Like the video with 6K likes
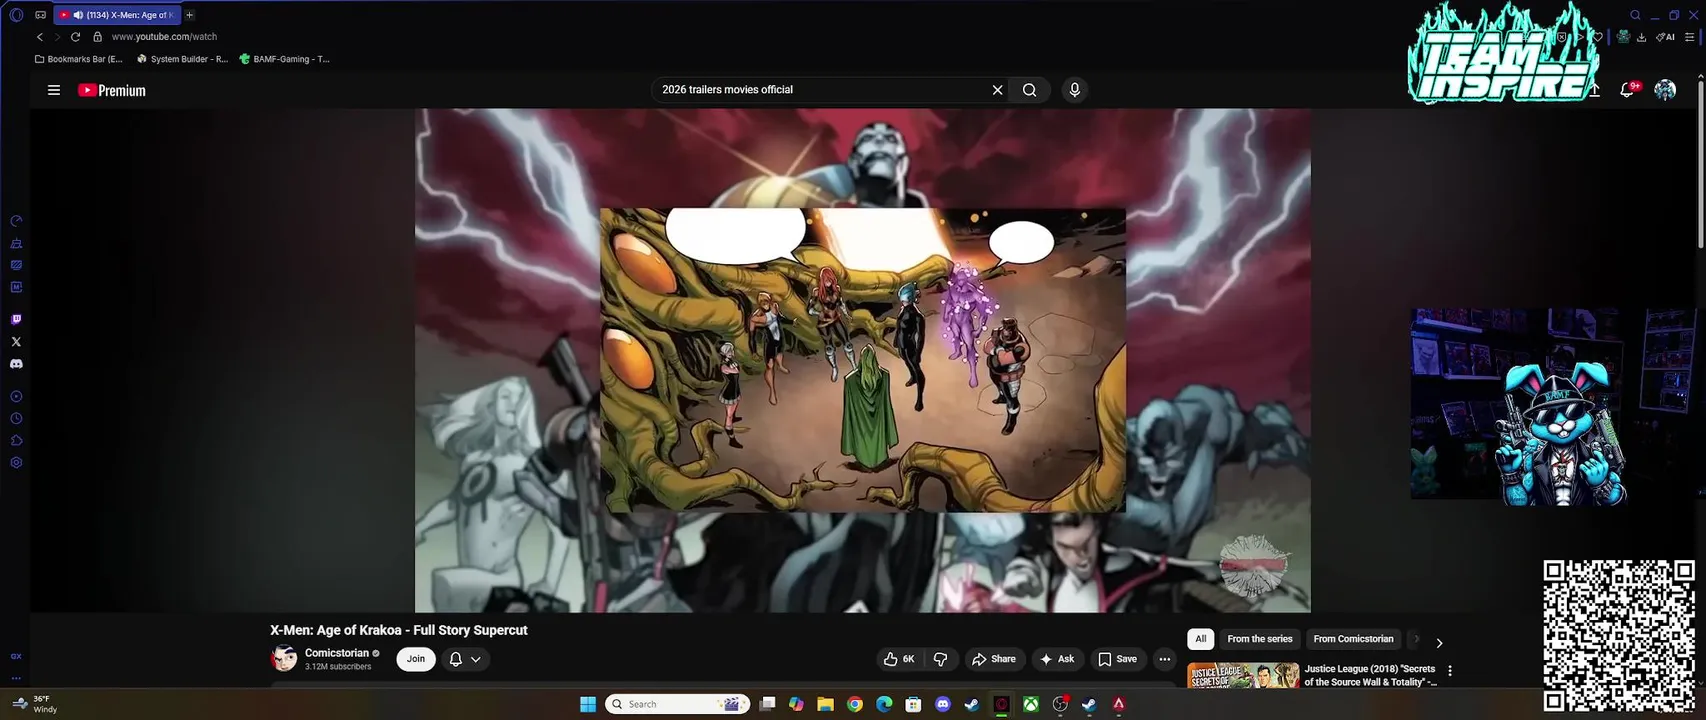Image resolution: width=1706 pixels, height=720 pixels. pos(899,659)
